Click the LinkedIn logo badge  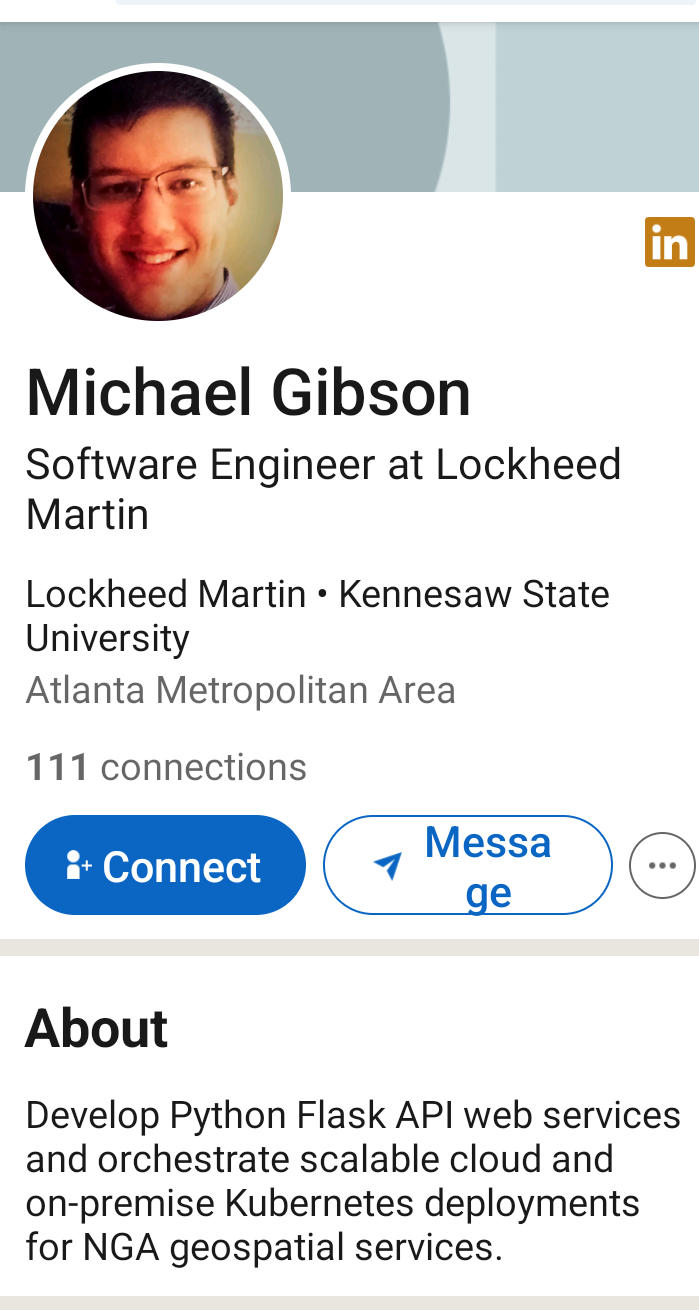tap(669, 242)
